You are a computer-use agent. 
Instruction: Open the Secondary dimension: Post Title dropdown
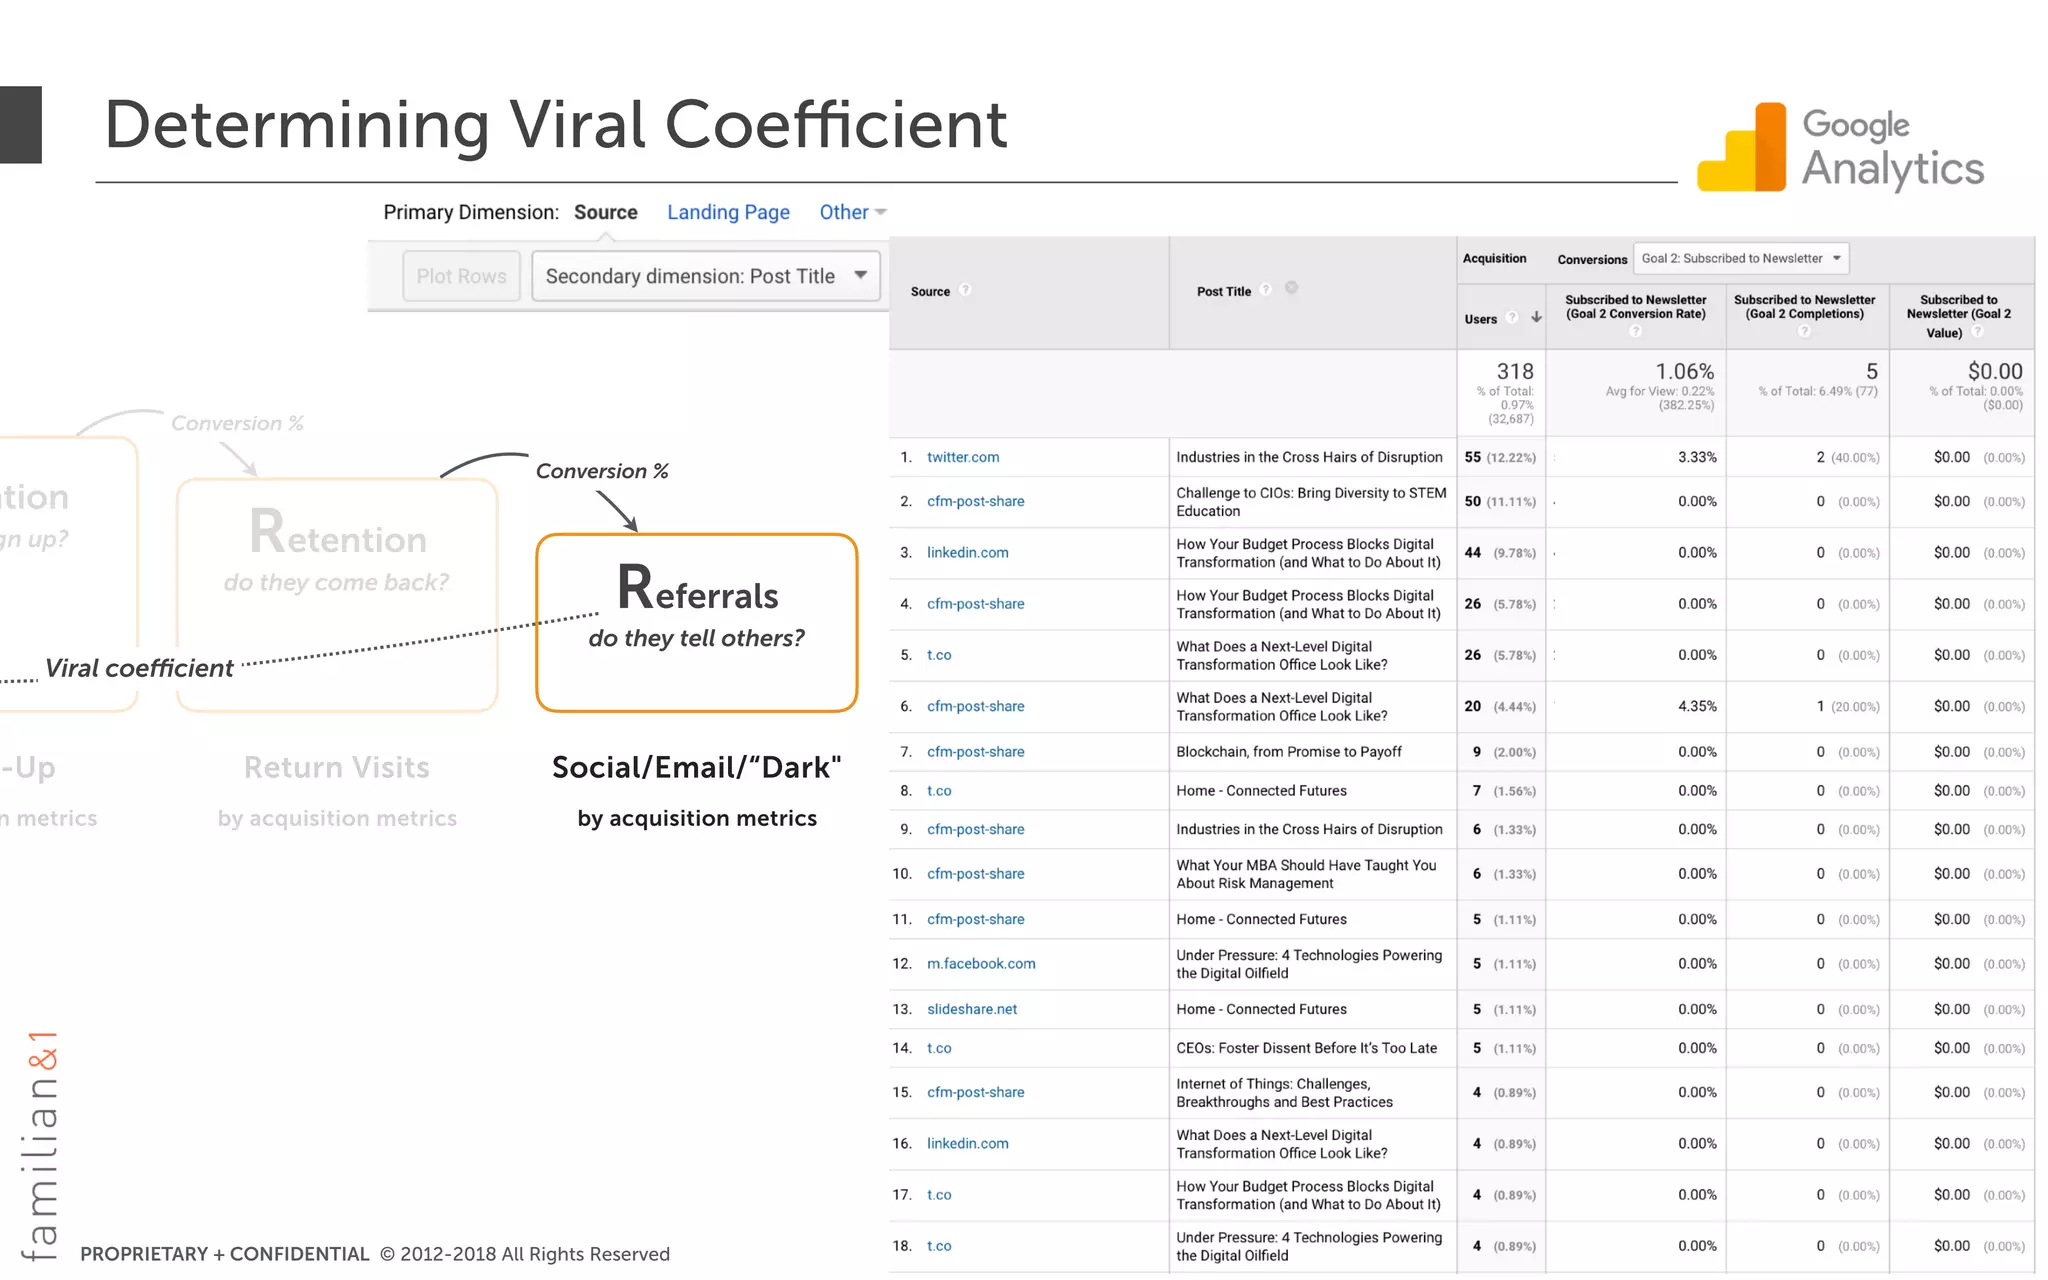[706, 276]
